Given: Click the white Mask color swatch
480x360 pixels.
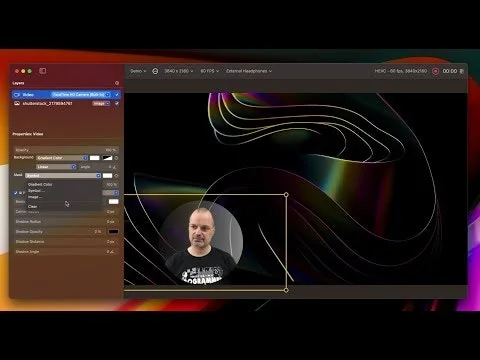Looking at the screenshot, I should [x=107, y=176].
